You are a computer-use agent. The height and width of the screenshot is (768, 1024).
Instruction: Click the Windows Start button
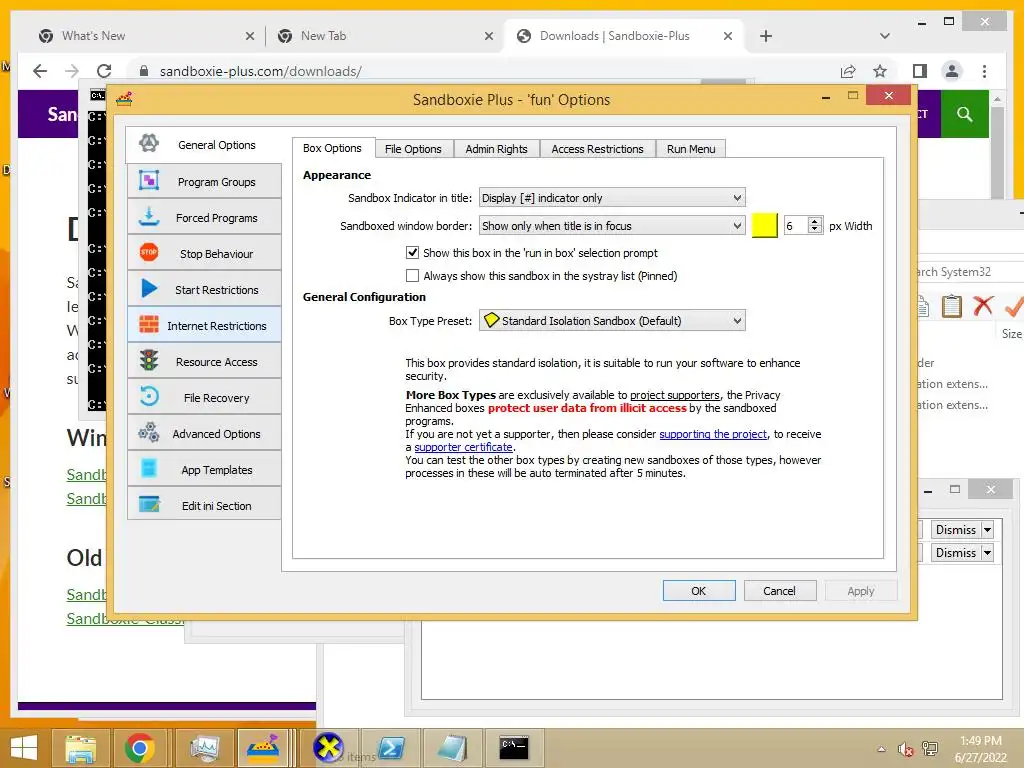click(24, 748)
